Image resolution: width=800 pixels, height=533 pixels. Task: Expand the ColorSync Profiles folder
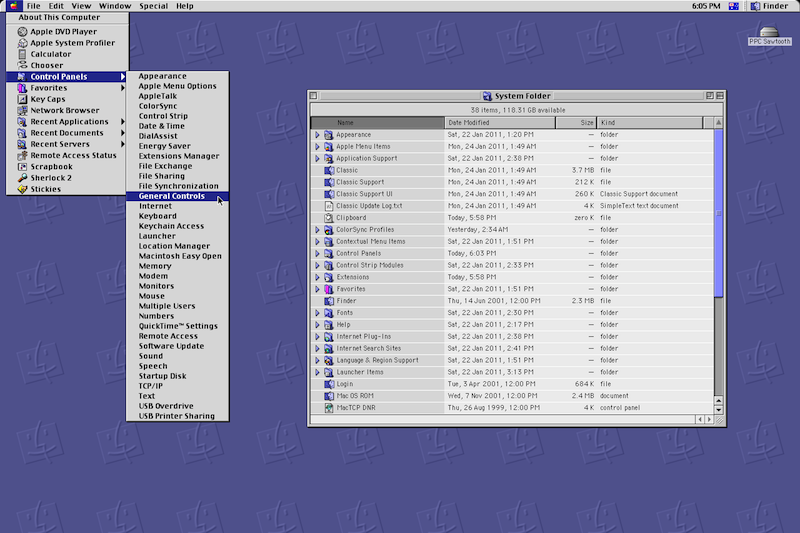coord(317,230)
